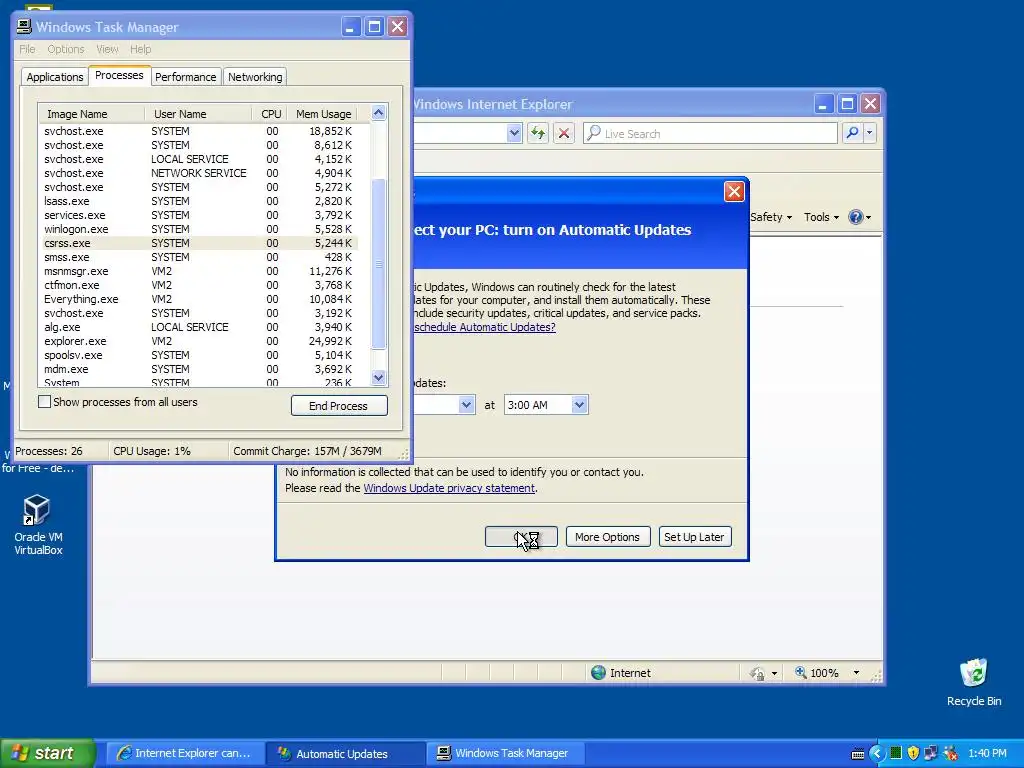
Task: Select the csrss.exe process row
Action: coord(199,243)
